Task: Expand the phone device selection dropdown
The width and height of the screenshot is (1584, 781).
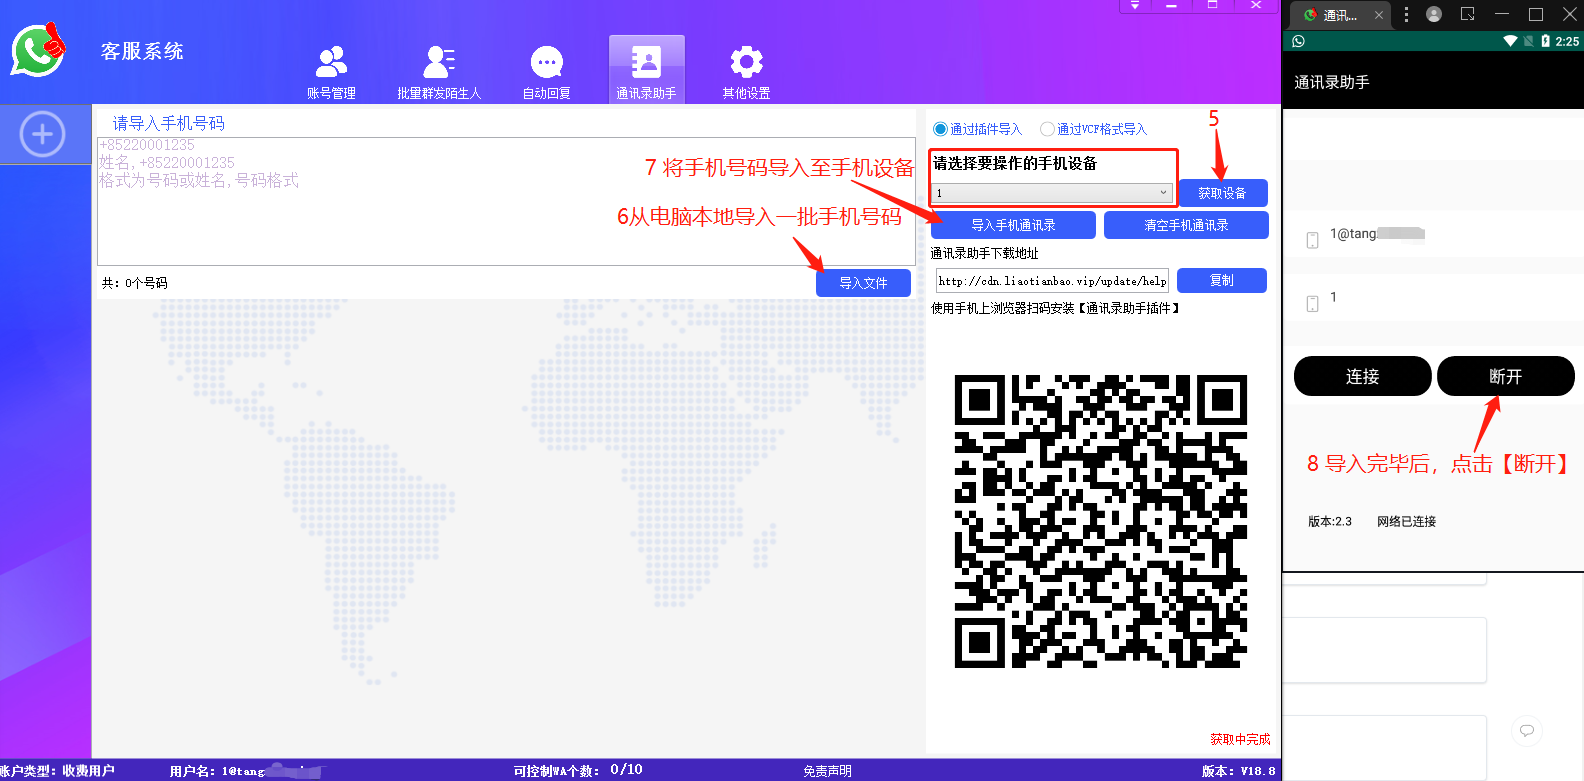Action: pyautogui.click(x=1051, y=193)
